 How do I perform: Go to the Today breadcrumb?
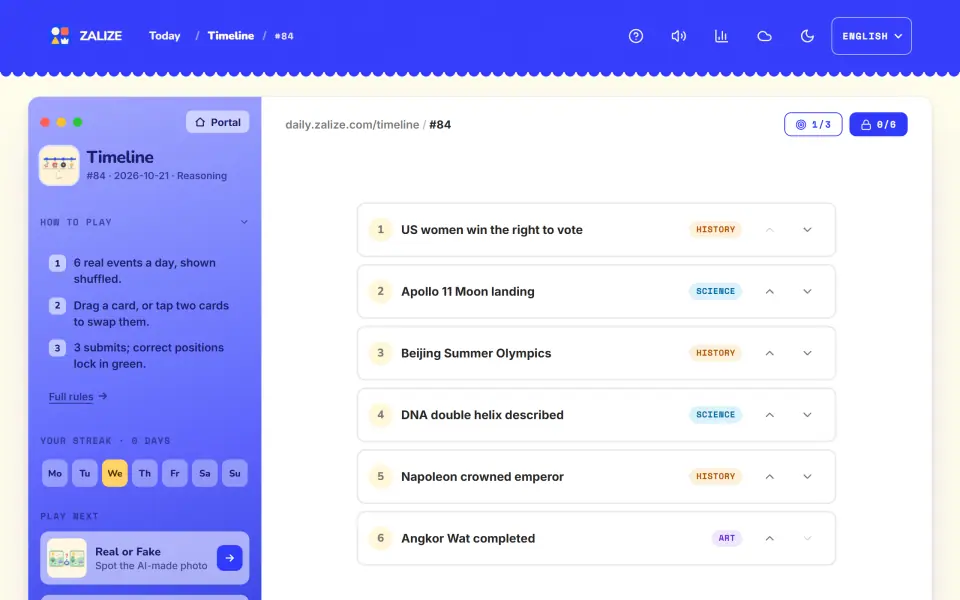click(165, 36)
